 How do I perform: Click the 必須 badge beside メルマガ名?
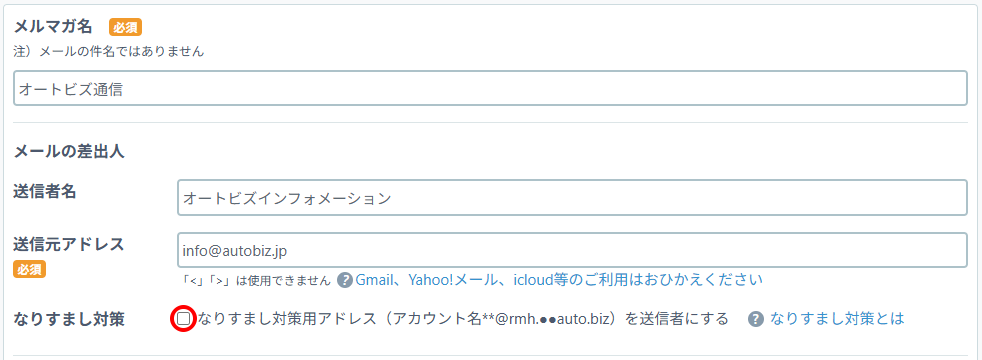[x=126, y=27]
